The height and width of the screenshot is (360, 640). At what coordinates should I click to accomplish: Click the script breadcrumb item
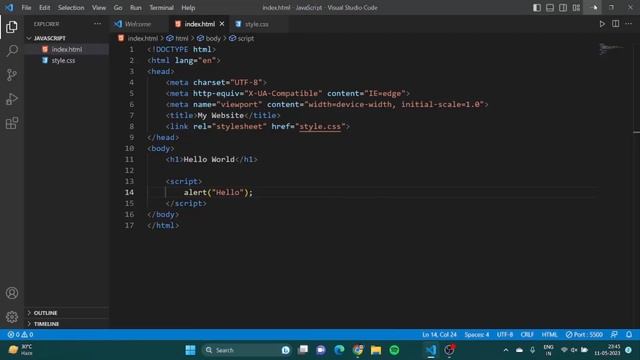click(x=242, y=38)
